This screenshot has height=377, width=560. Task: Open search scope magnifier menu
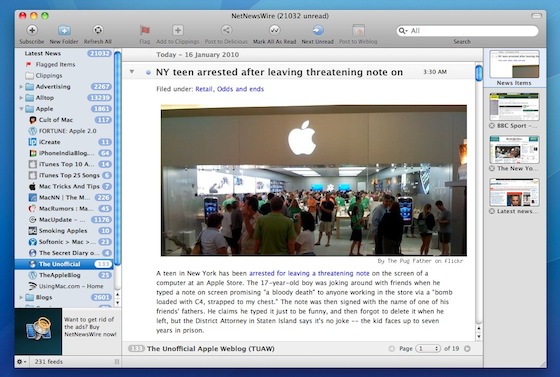403,31
